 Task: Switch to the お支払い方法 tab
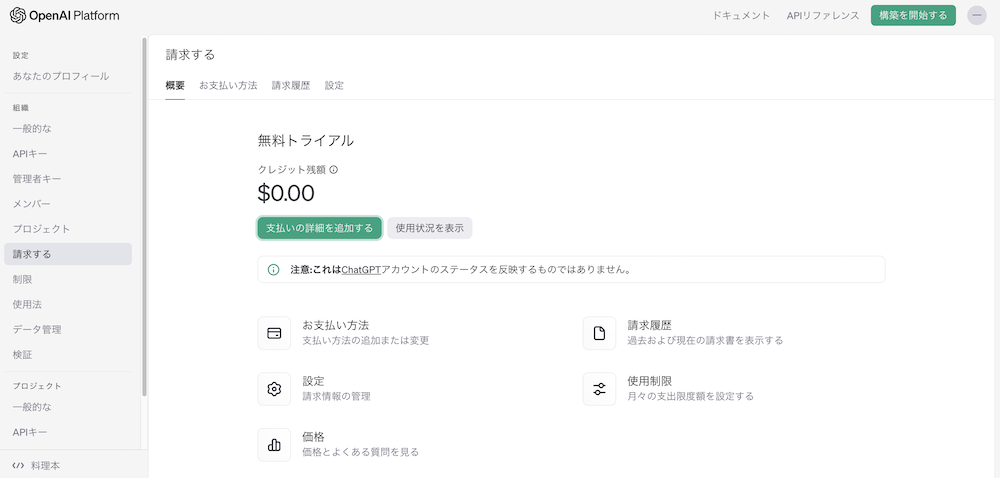click(x=228, y=86)
